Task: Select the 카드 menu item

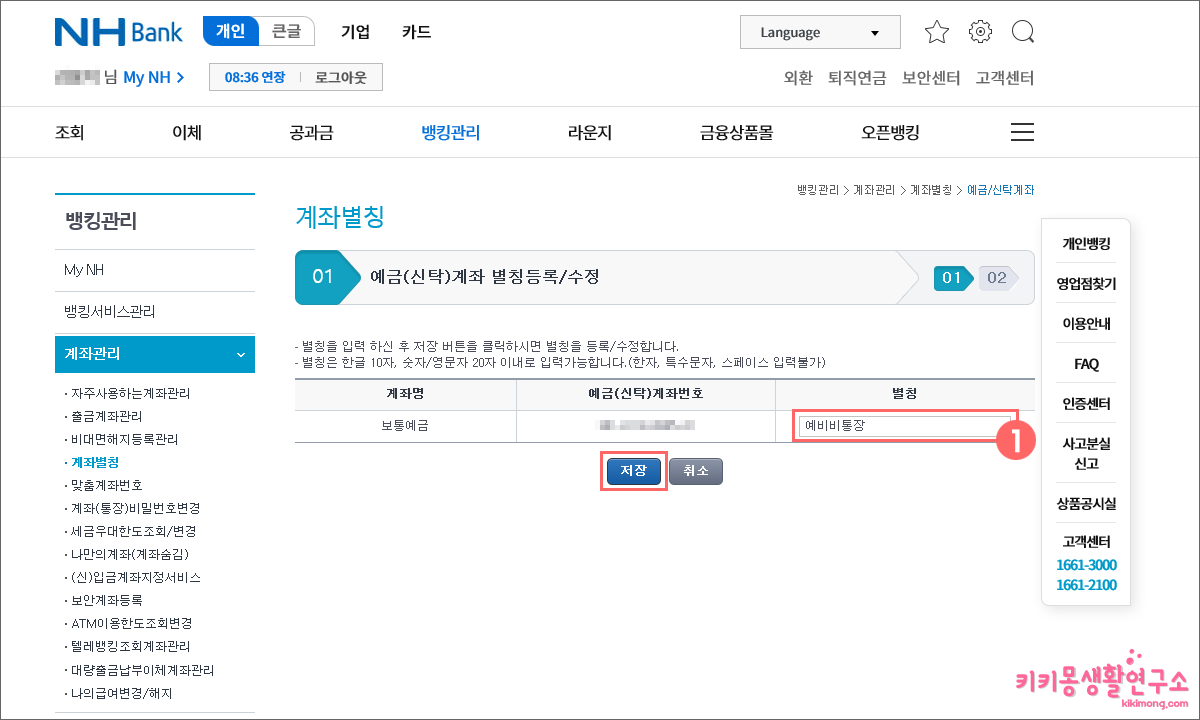Action: coord(416,31)
